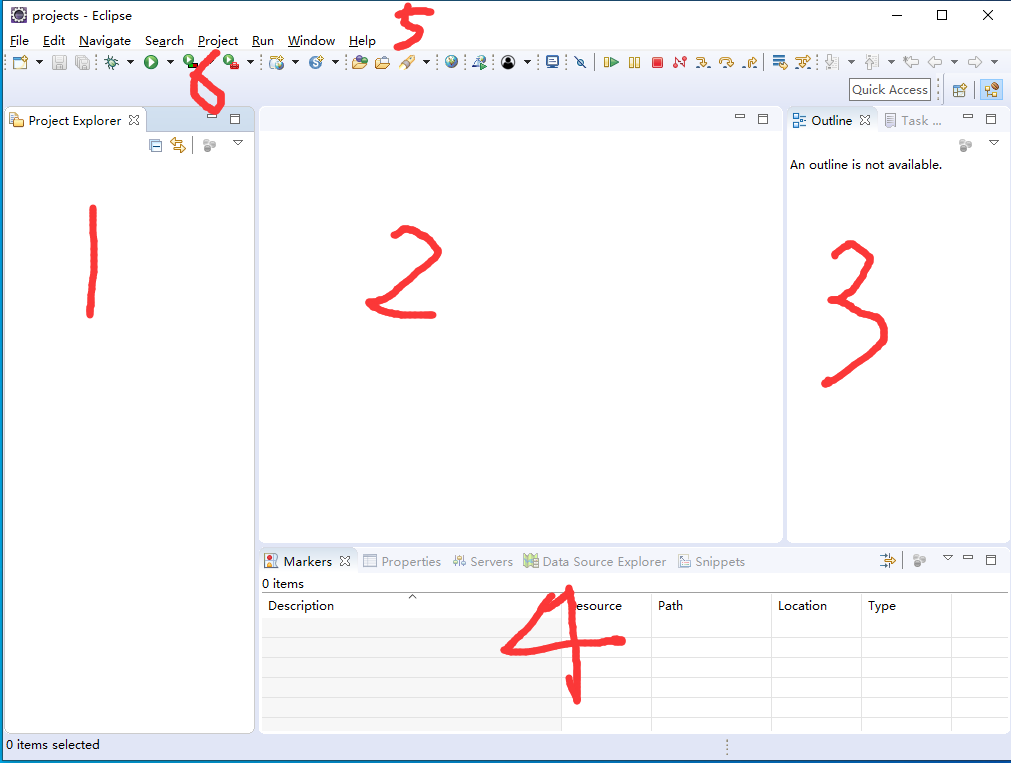This screenshot has width=1011, height=763.
Task: Switch to the Snippets tab
Action: click(711, 562)
